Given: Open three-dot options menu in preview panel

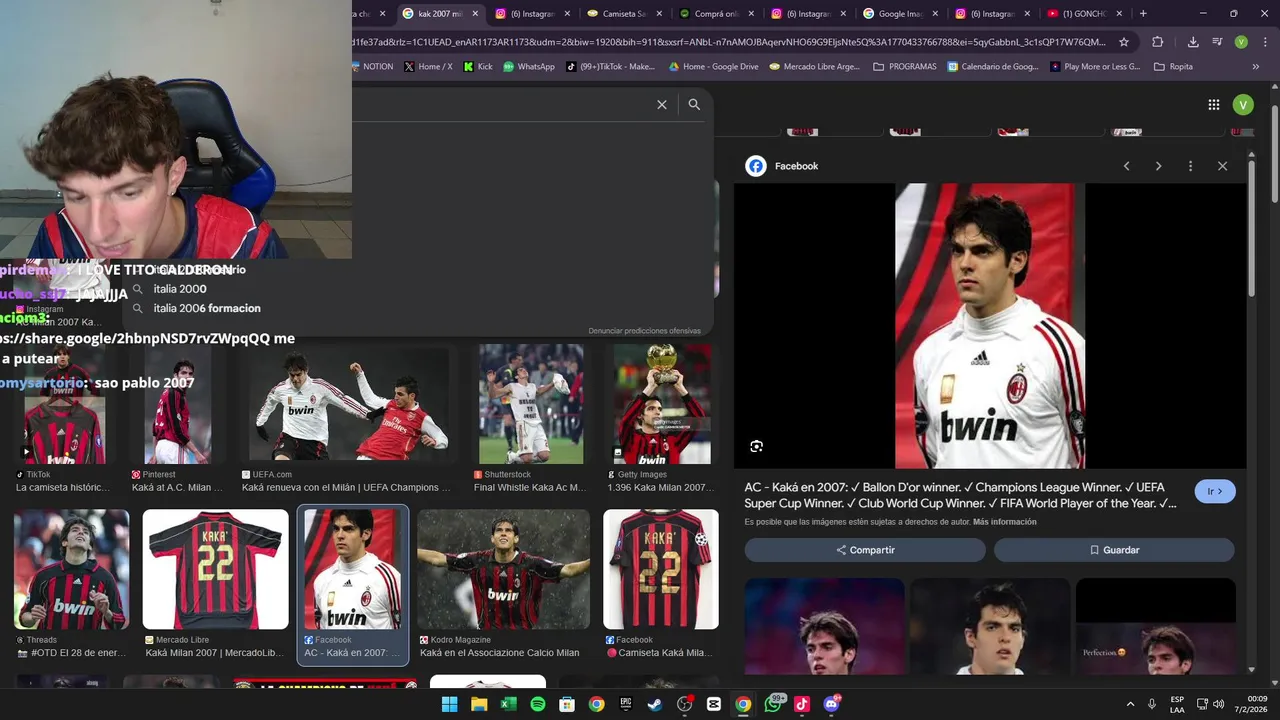Looking at the screenshot, I should [x=1190, y=166].
